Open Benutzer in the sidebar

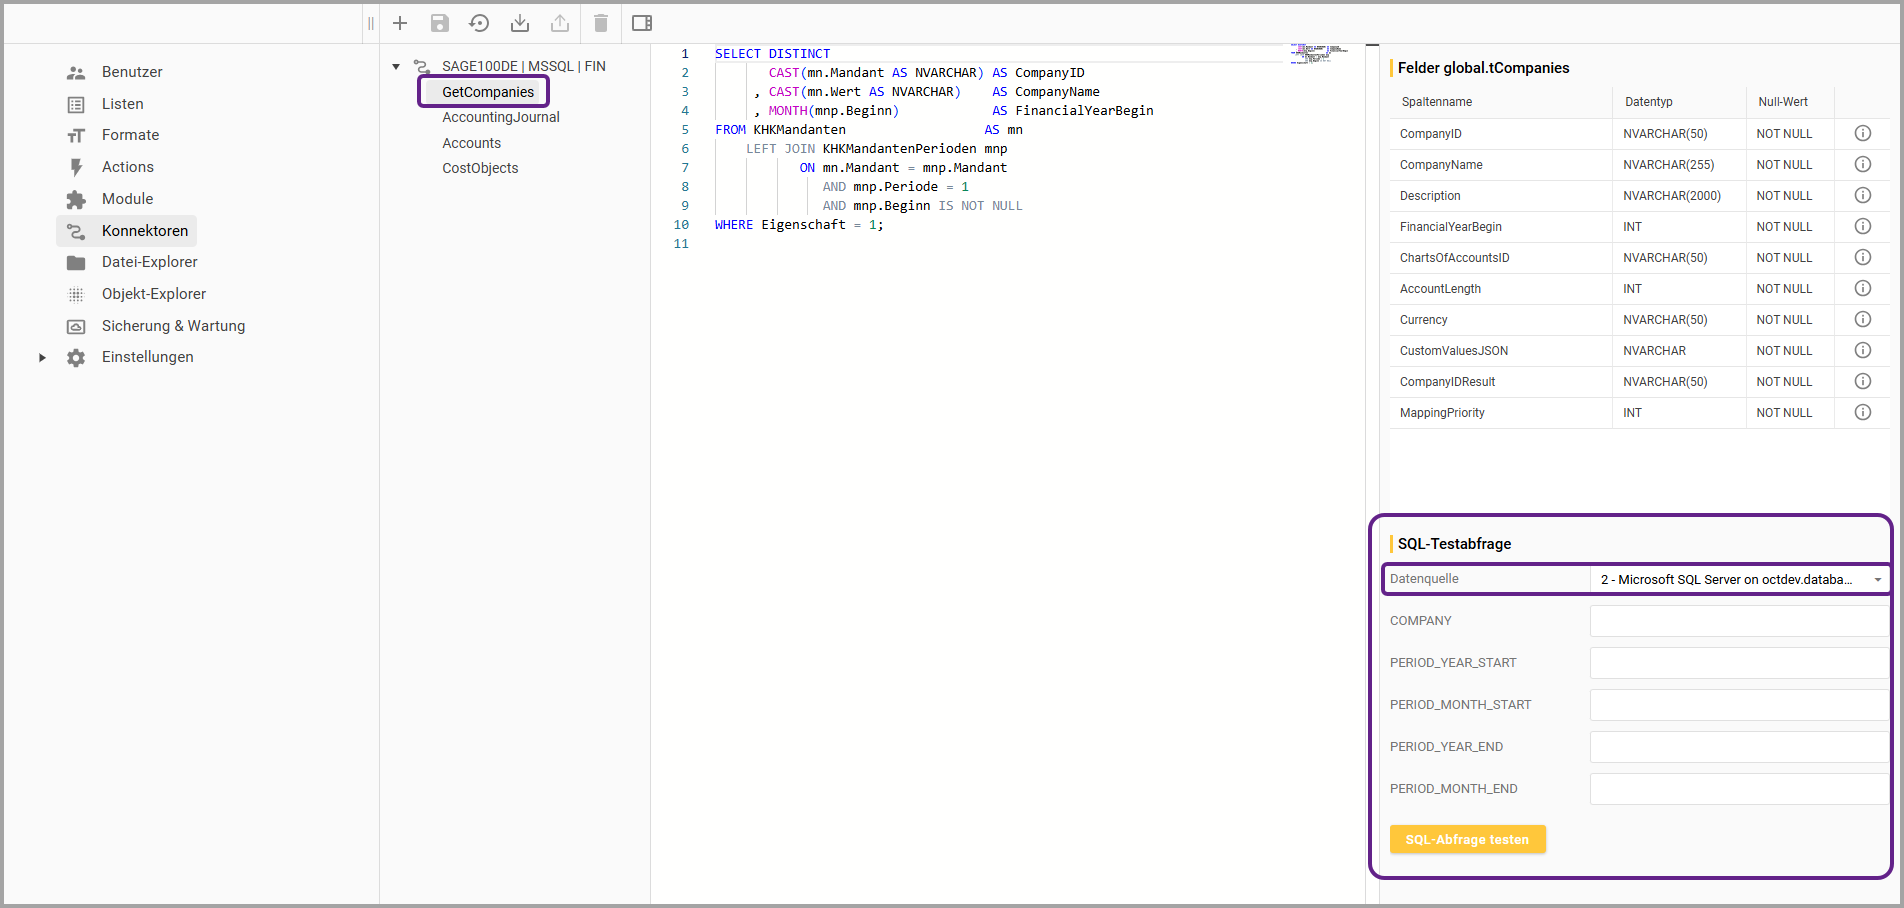pos(131,72)
